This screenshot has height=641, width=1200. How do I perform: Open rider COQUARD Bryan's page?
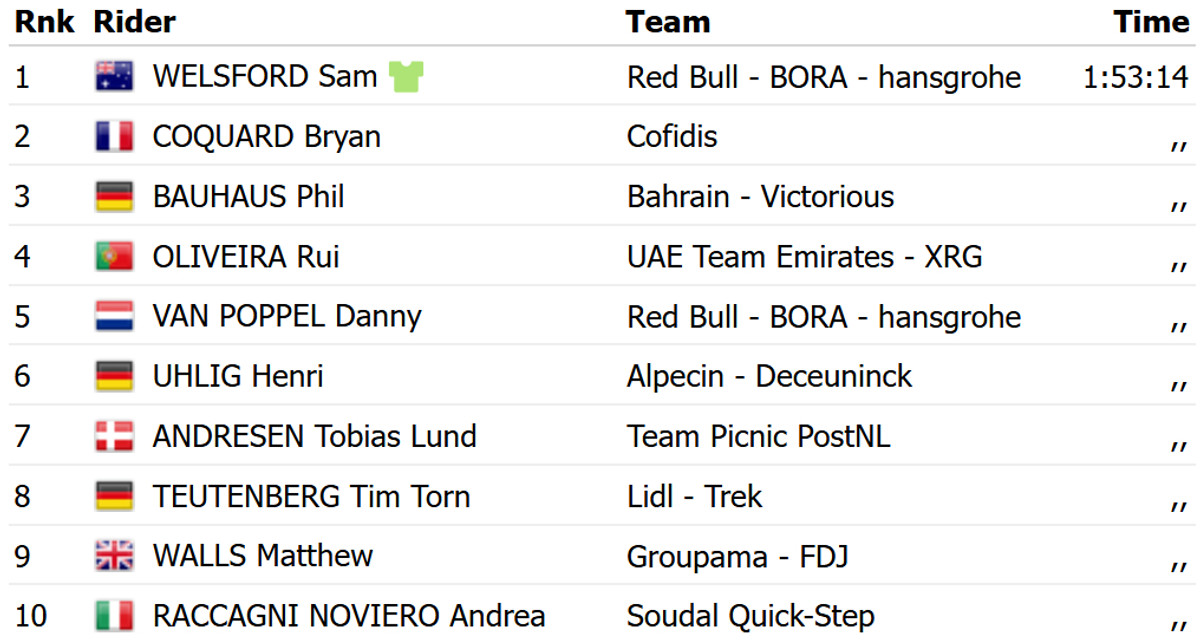point(266,137)
